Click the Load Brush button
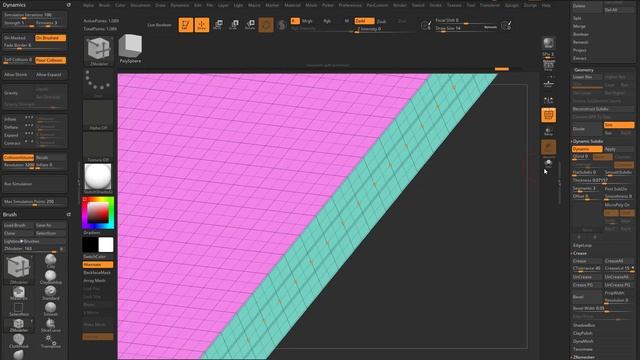Image resolution: width=640 pixels, height=360 pixels. click(x=18, y=226)
